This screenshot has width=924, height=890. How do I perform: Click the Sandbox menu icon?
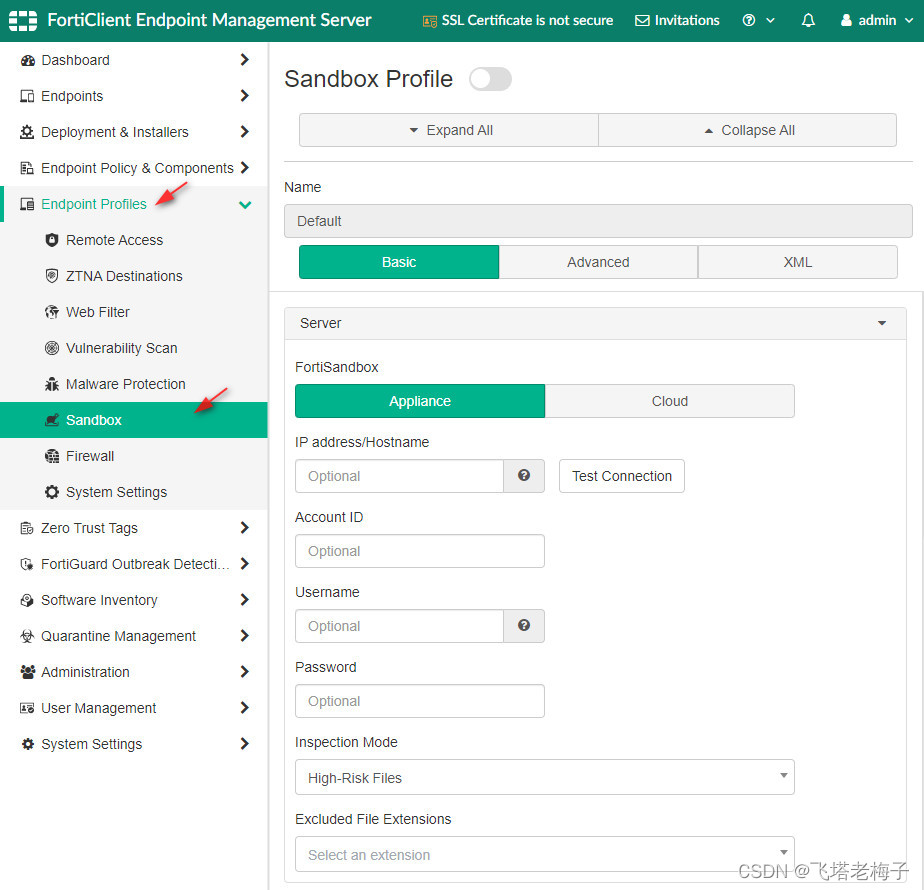click(x=52, y=420)
